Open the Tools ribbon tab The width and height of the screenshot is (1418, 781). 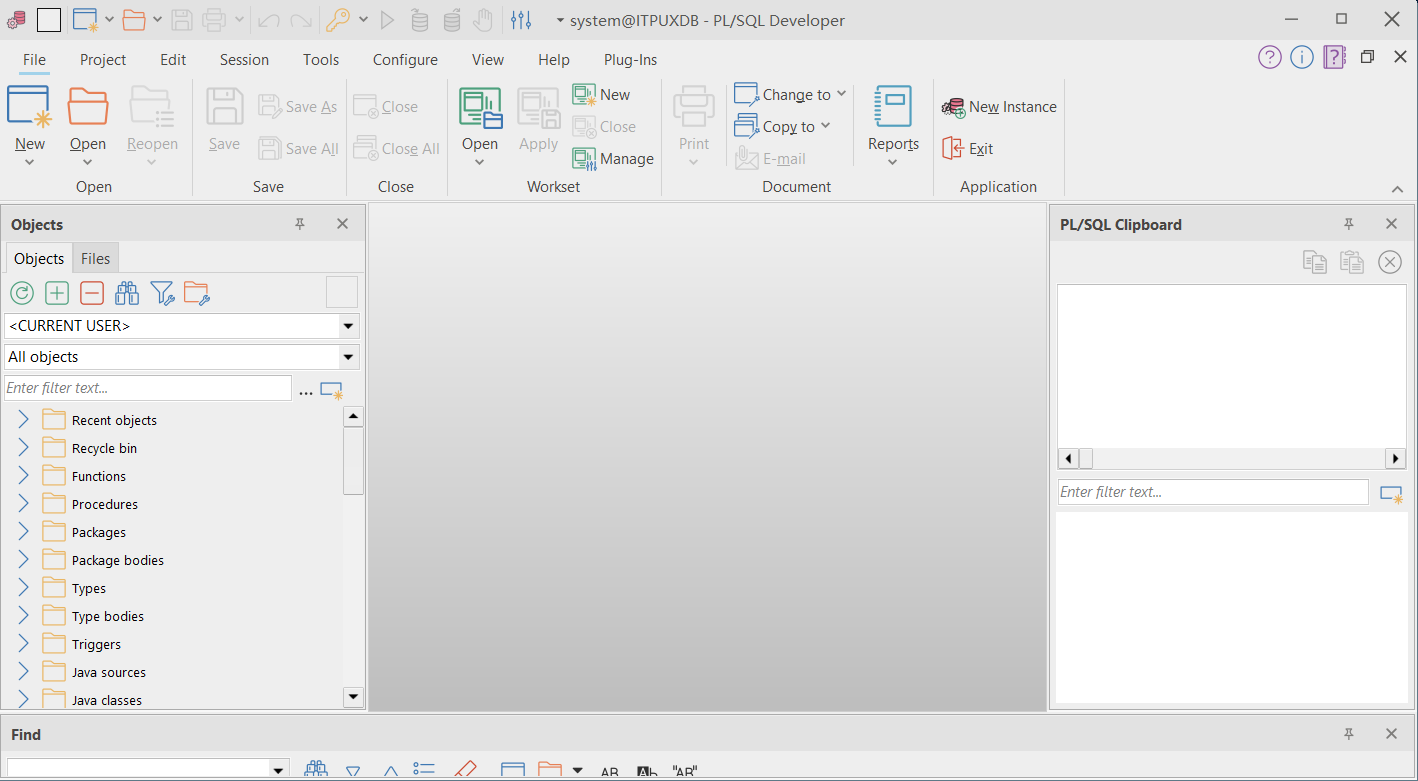pyautogui.click(x=321, y=60)
